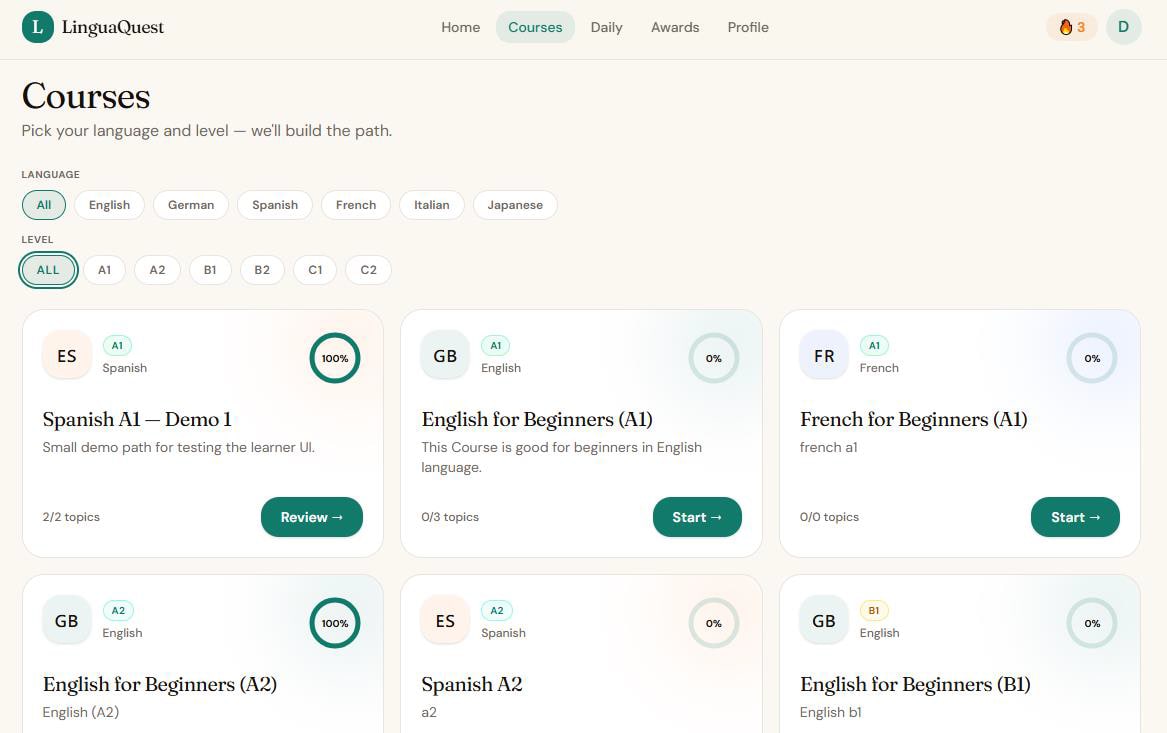1167x733 pixels.
Task: Click the 2/2 topics label
Action: pyautogui.click(x=71, y=517)
